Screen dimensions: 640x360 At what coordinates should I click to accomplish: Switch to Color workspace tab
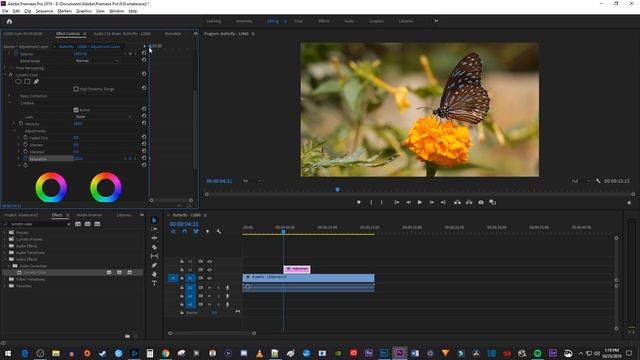[x=298, y=21]
